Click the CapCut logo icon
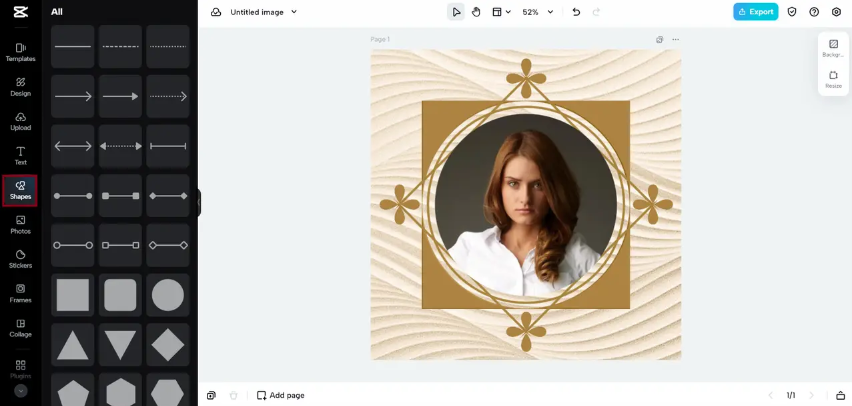Viewport: 852px width, 406px height. click(x=21, y=12)
